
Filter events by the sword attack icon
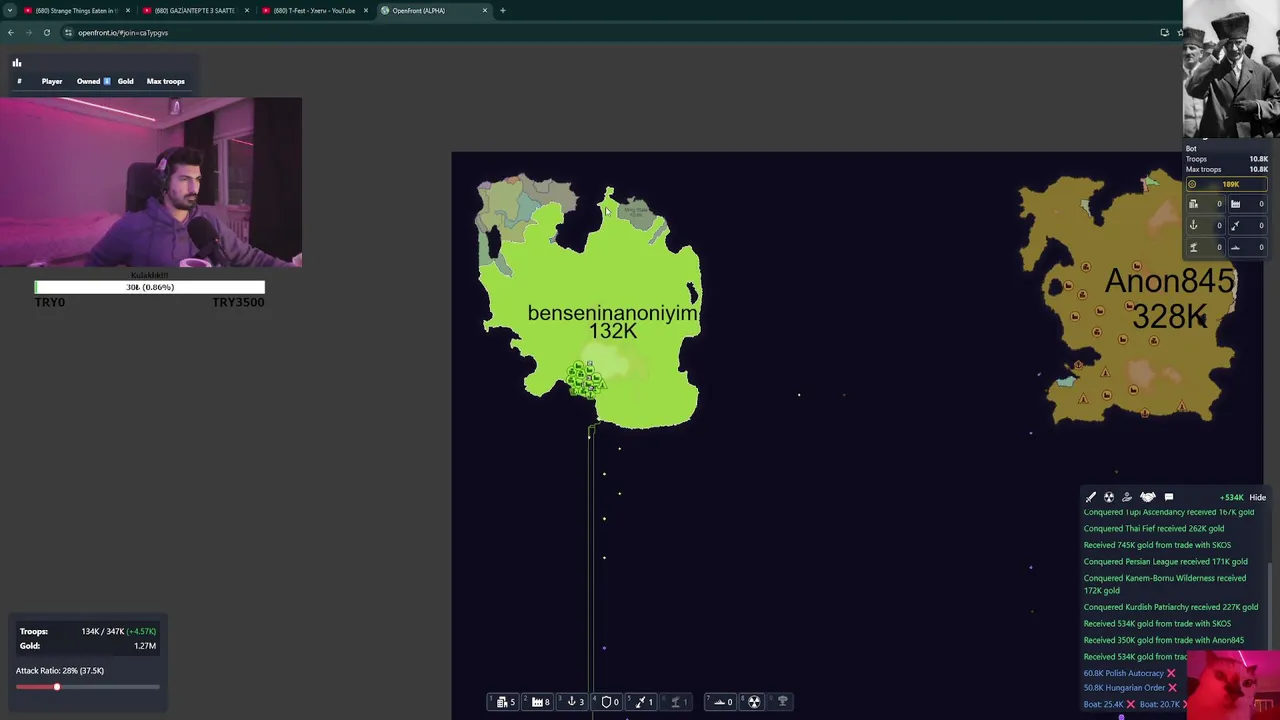(1091, 497)
